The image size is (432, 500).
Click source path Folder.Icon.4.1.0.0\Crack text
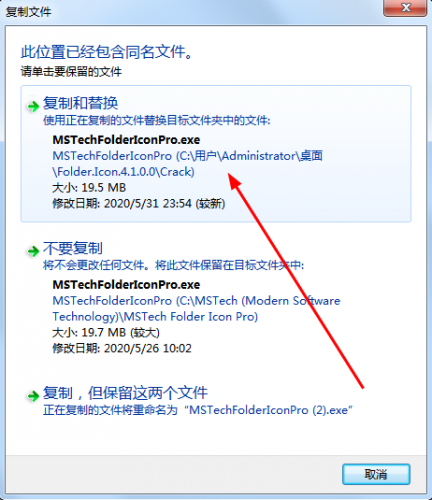pos(124,172)
